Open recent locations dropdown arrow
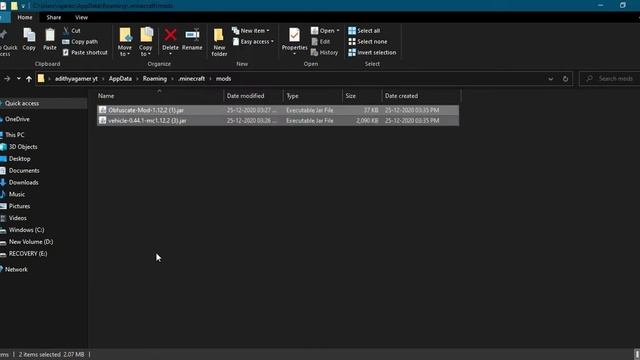 point(18,79)
